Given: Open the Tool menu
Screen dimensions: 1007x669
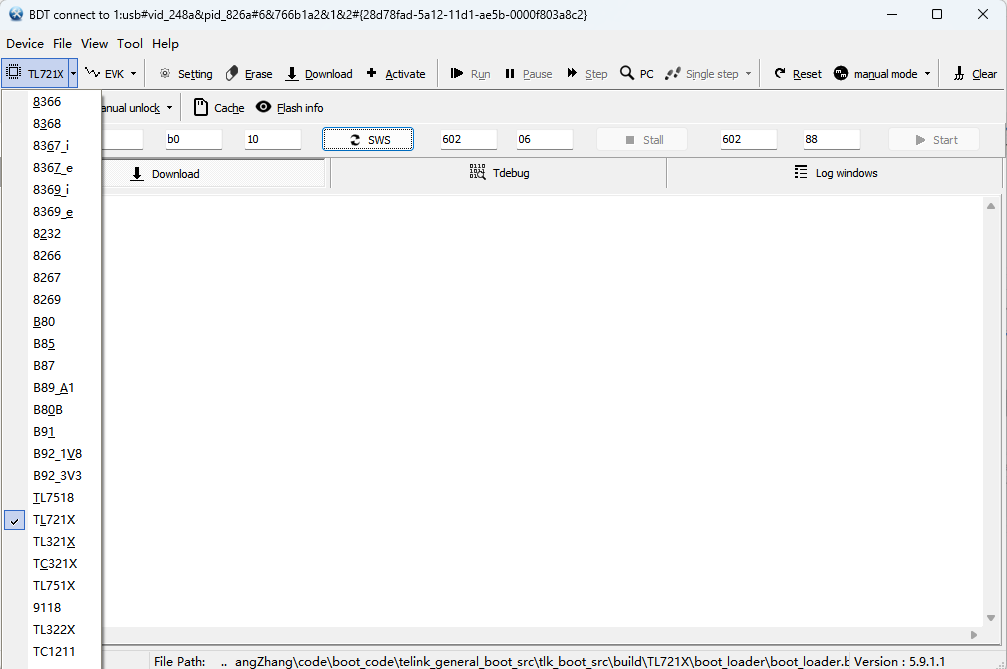Looking at the screenshot, I should tap(130, 44).
